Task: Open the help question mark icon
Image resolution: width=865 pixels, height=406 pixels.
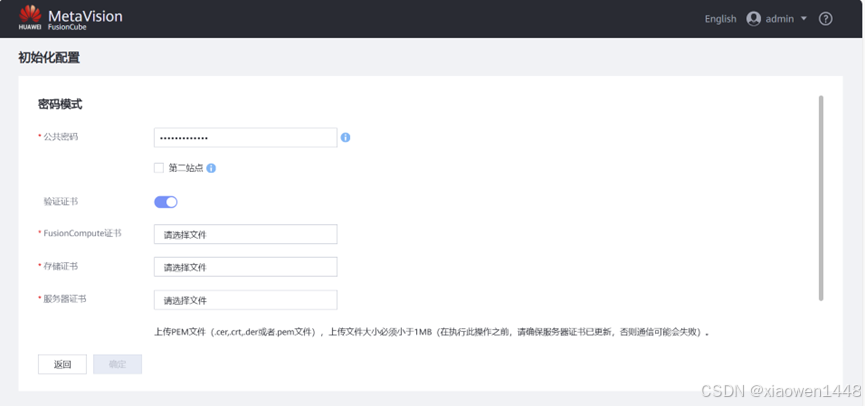Action: 825,19
